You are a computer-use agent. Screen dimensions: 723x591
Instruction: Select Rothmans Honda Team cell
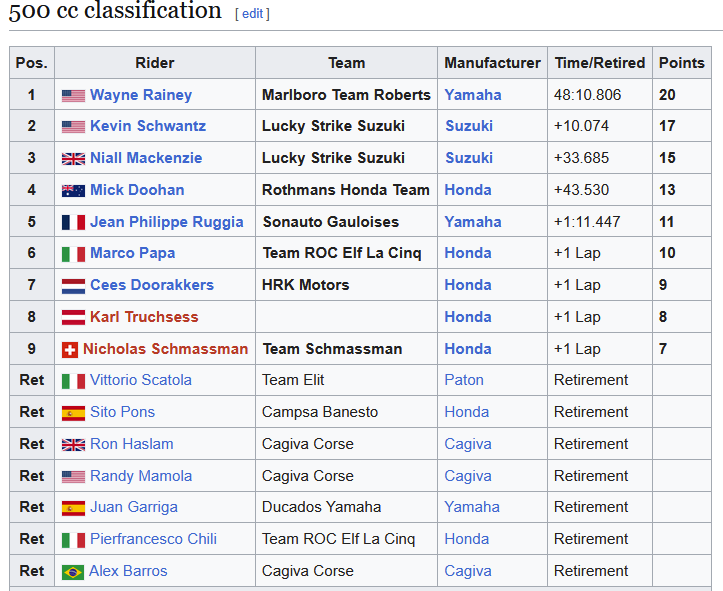(x=346, y=189)
